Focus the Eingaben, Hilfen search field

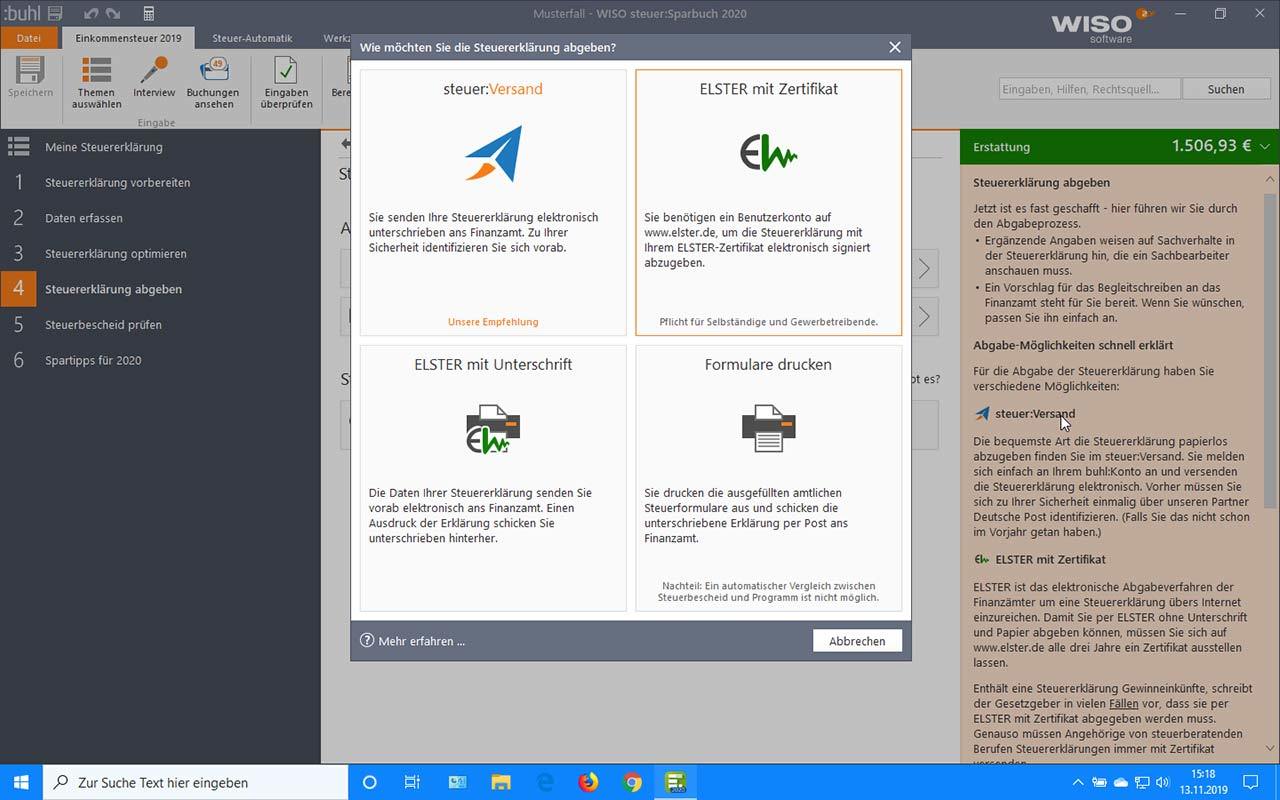click(x=1089, y=89)
